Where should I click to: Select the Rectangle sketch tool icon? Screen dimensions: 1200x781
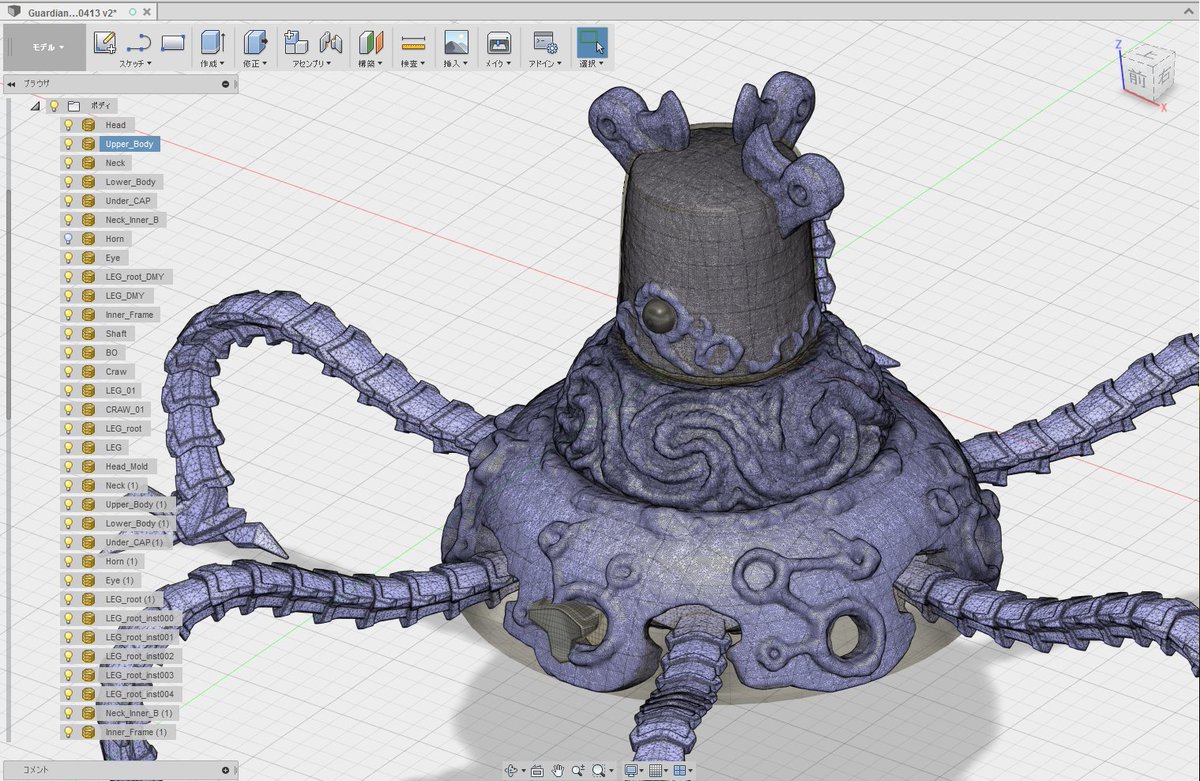pos(173,42)
